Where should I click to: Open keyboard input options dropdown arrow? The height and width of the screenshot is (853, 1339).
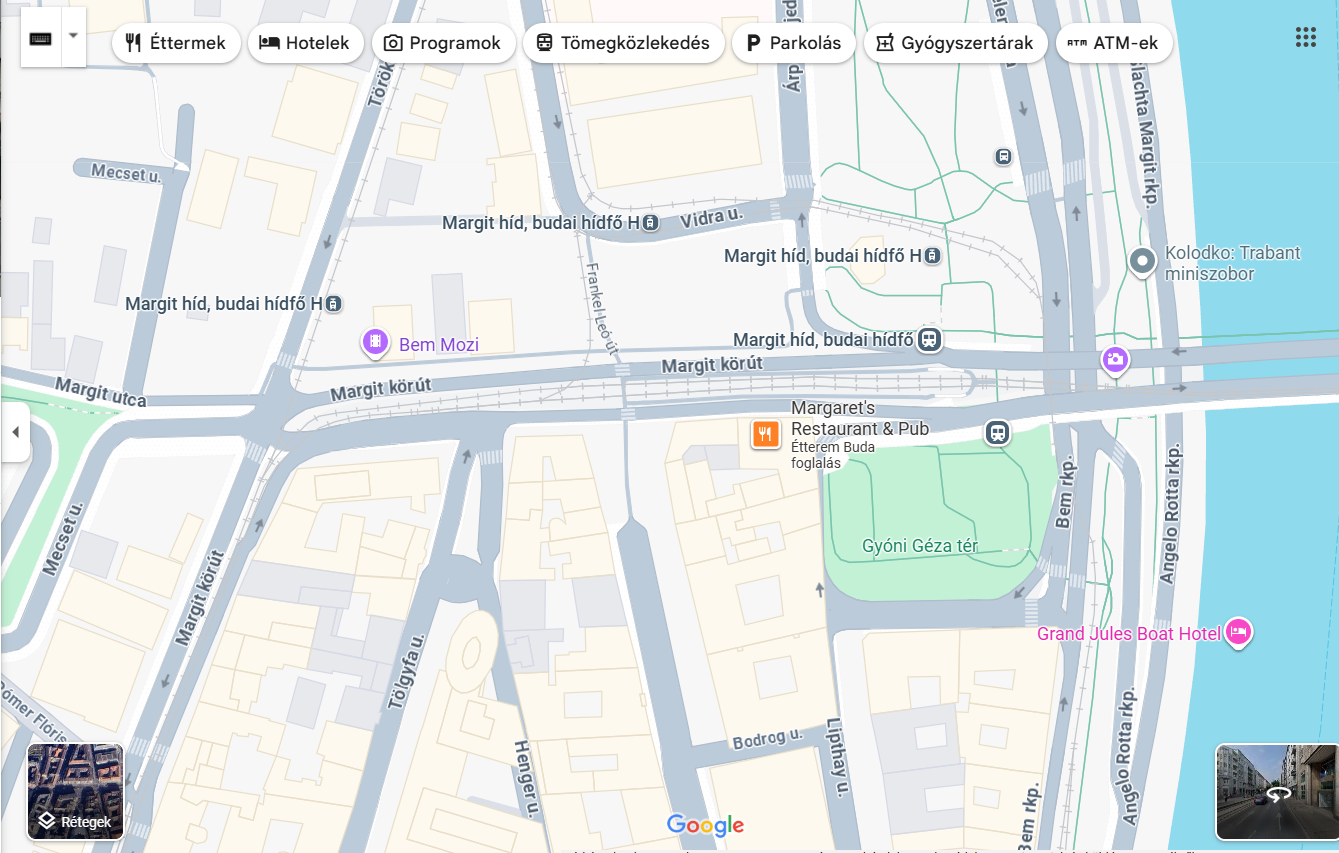pos(74,37)
